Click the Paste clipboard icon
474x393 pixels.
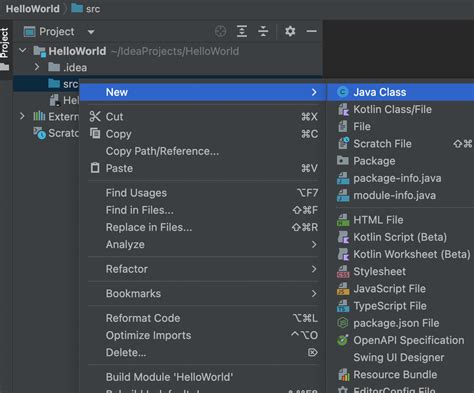tap(95, 168)
